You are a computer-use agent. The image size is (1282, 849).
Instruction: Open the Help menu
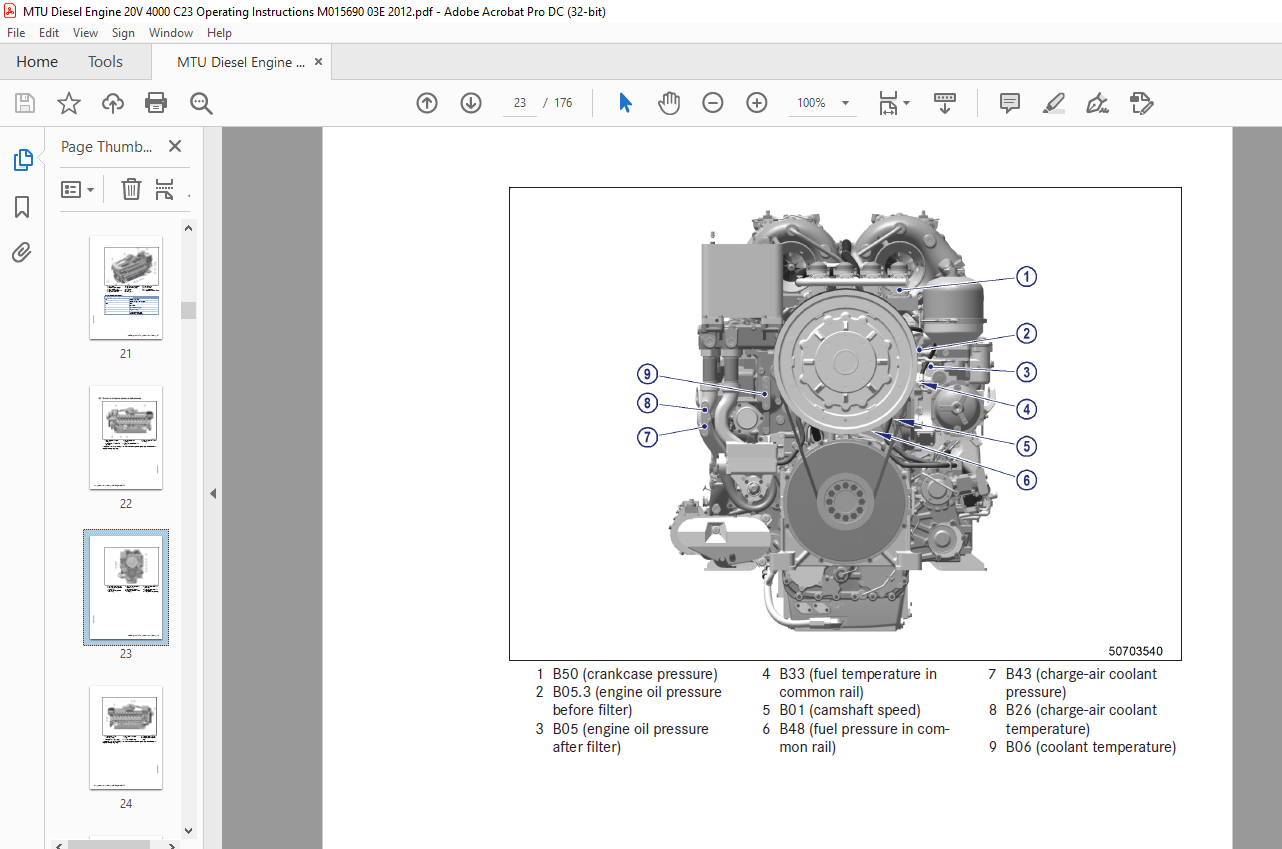pos(219,33)
